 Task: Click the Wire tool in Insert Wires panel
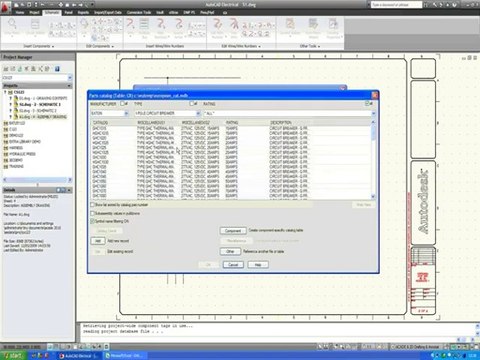click(130, 27)
